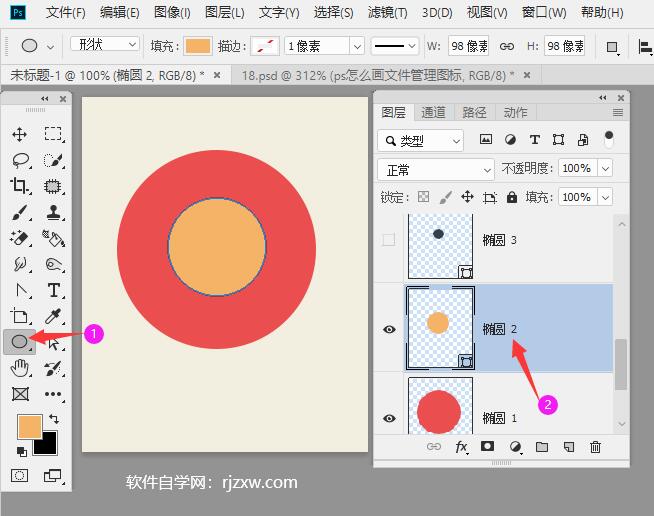Create a new layer group folder
Screen dimensions: 654x516
[542, 447]
